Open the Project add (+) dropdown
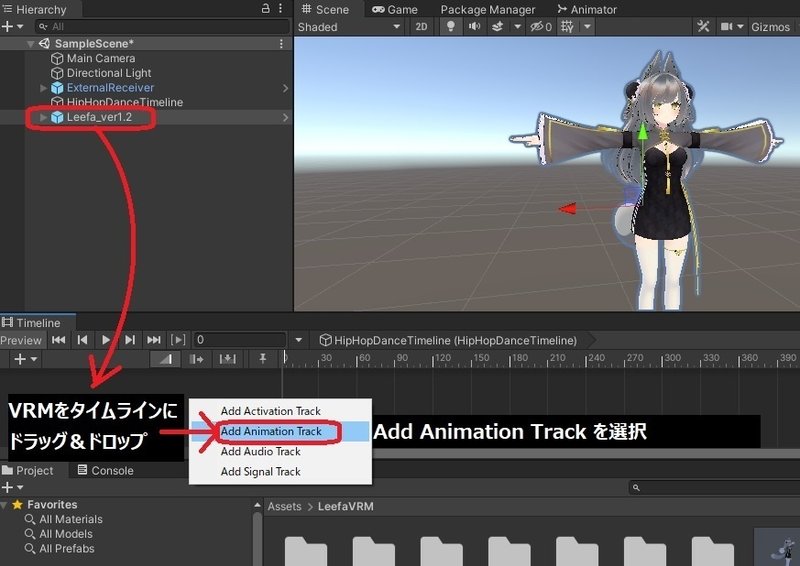 point(13,487)
